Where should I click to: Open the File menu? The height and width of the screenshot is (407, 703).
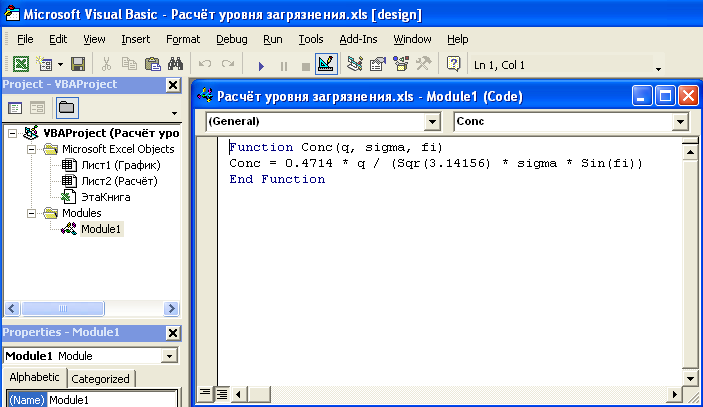25,39
